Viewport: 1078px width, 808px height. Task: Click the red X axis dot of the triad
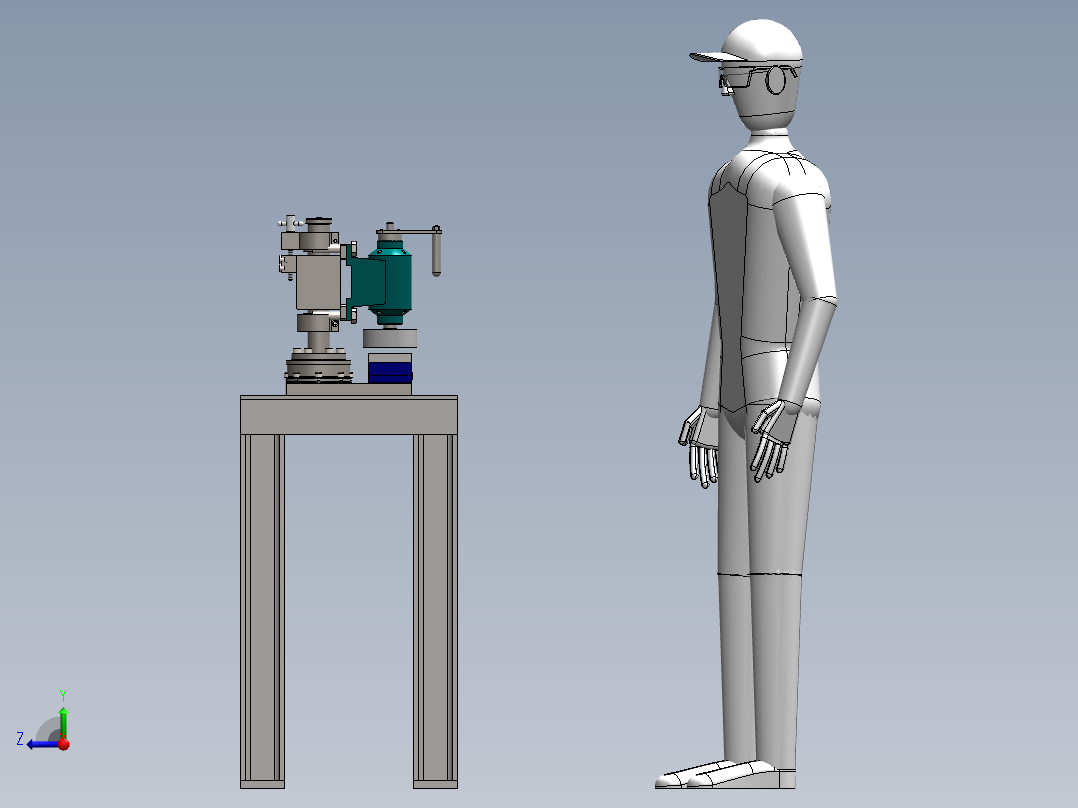(x=64, y=744)
